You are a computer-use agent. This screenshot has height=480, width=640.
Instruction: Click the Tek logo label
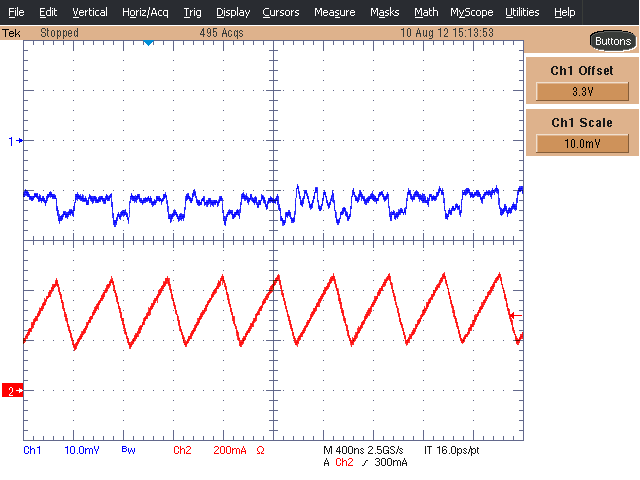click(11, 33)
